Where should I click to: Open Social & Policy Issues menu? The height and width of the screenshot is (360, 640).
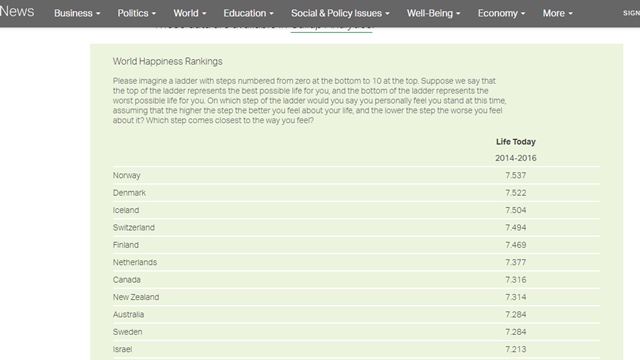point(340,13)
